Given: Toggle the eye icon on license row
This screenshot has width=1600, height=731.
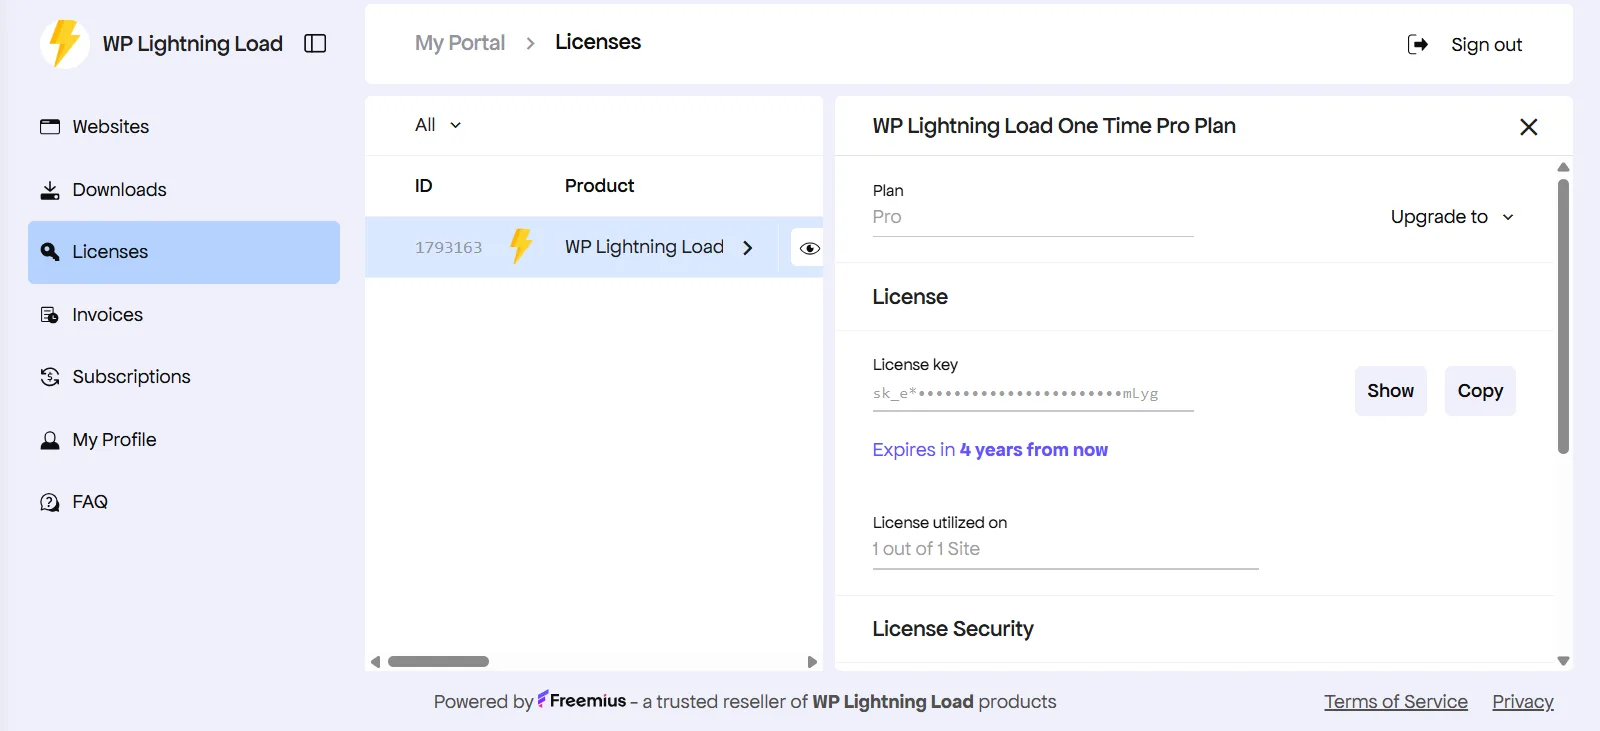Looking at the screenshot, I should [809, 248].
